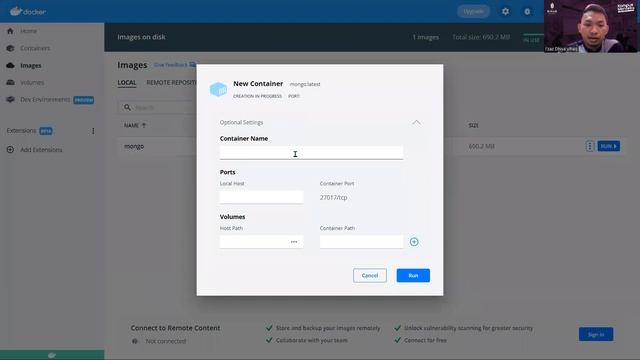Click the Images cloud icon
640x360 pixels.
click(x=11, y=65)
